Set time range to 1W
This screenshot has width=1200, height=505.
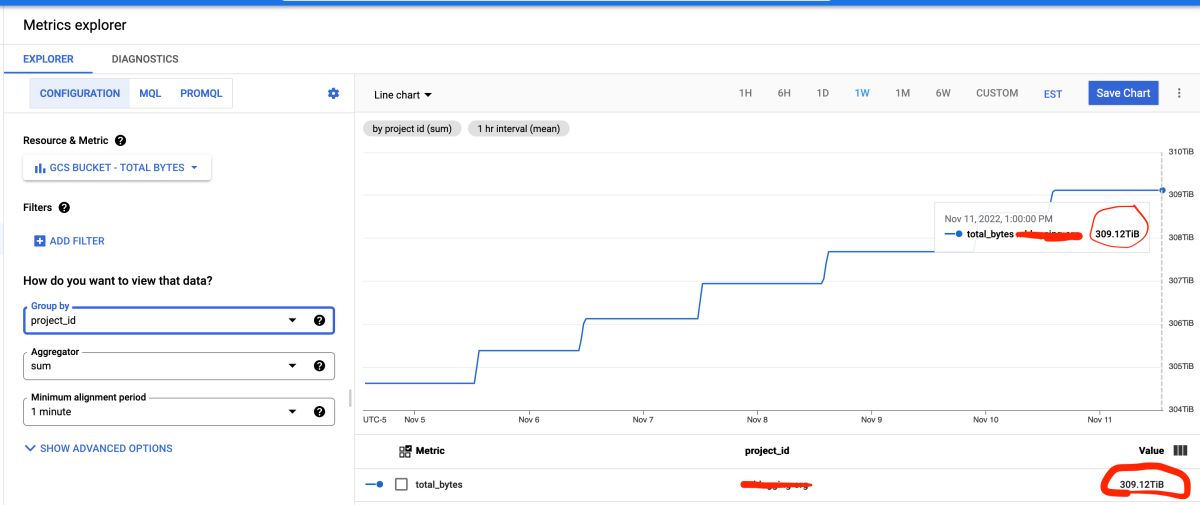pyautogui.click(x=862, y=93)
